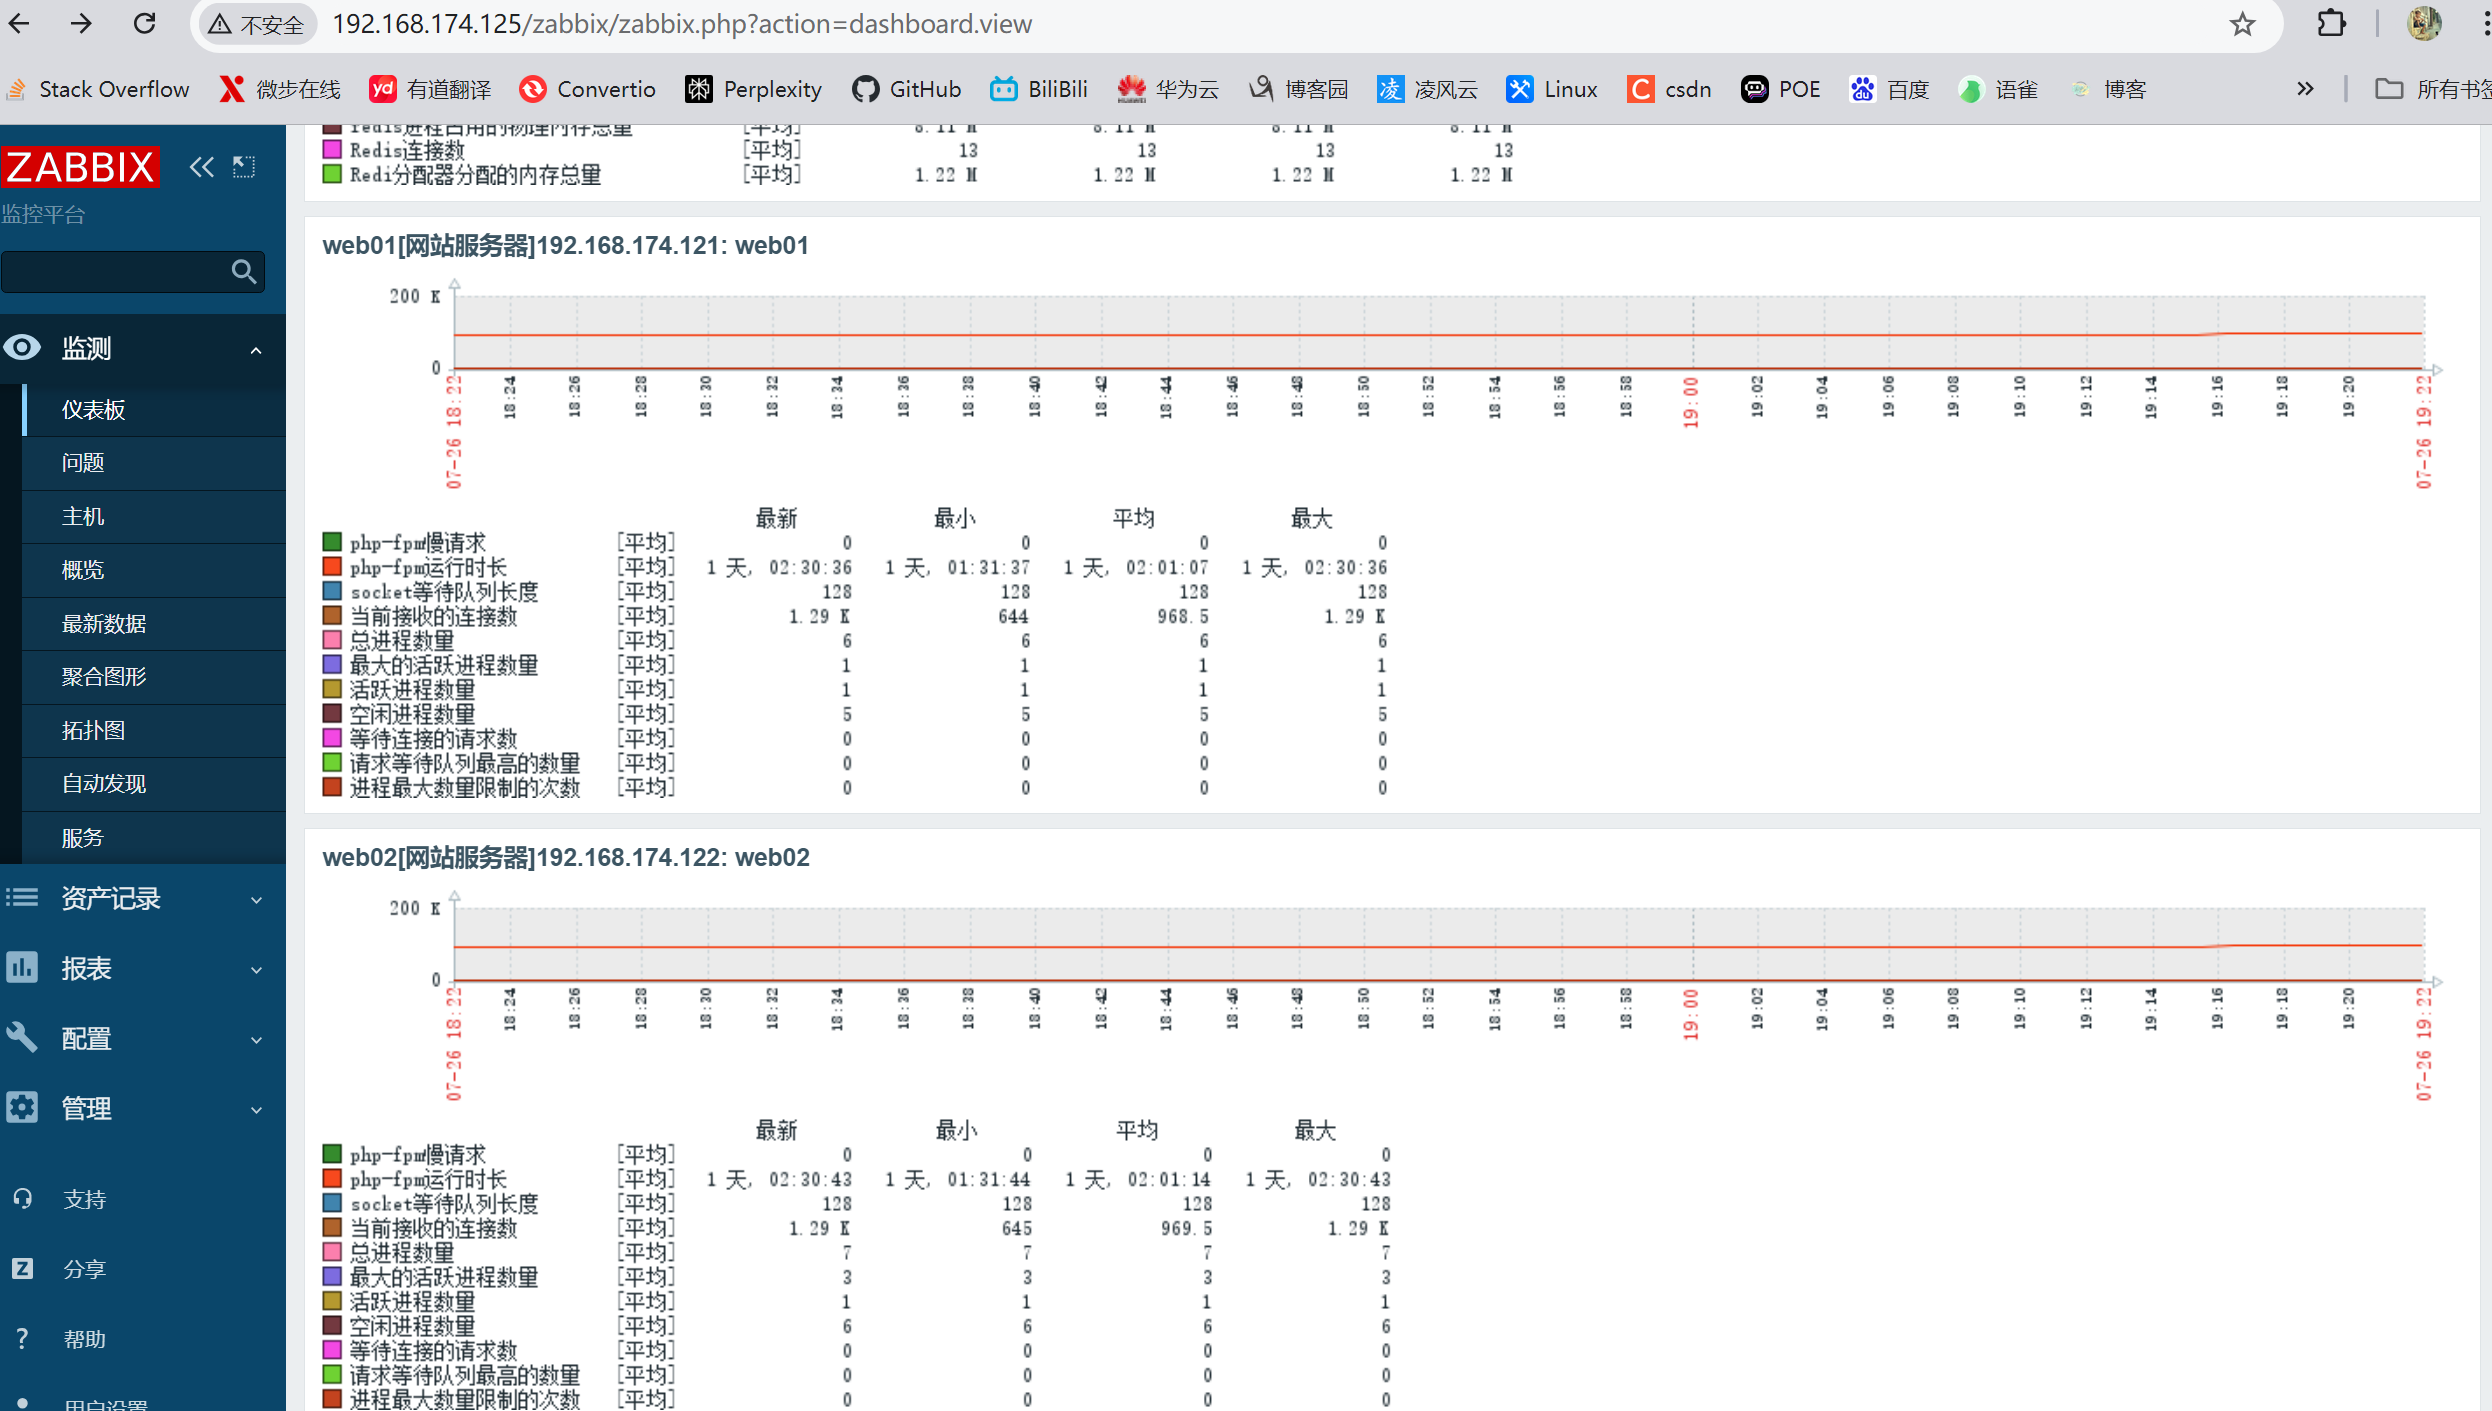Viewport: 2492px width, 1411px height.
Task: Click the sidebar kiosk mode icon
Action: pyautogui.click(x=244, y=167)
